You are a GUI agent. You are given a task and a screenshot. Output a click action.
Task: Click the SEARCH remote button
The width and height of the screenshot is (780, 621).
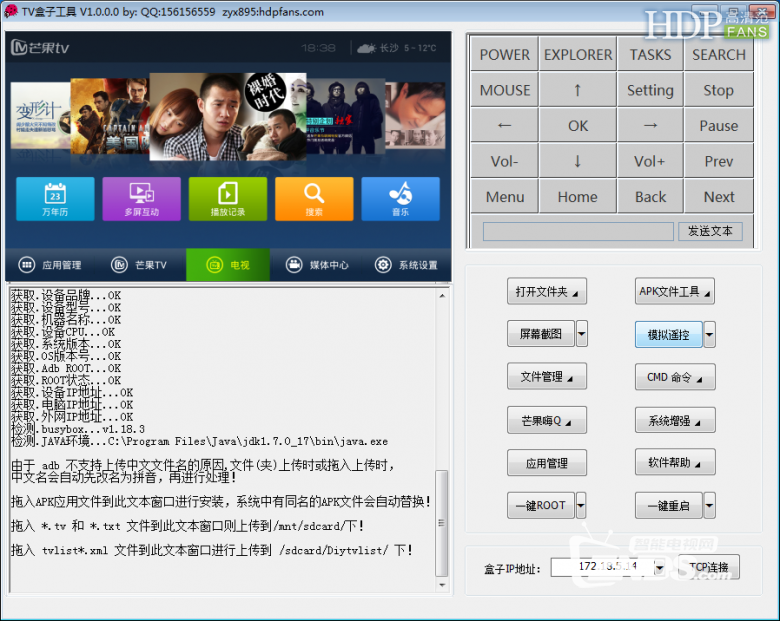click(x=719, y=54)
